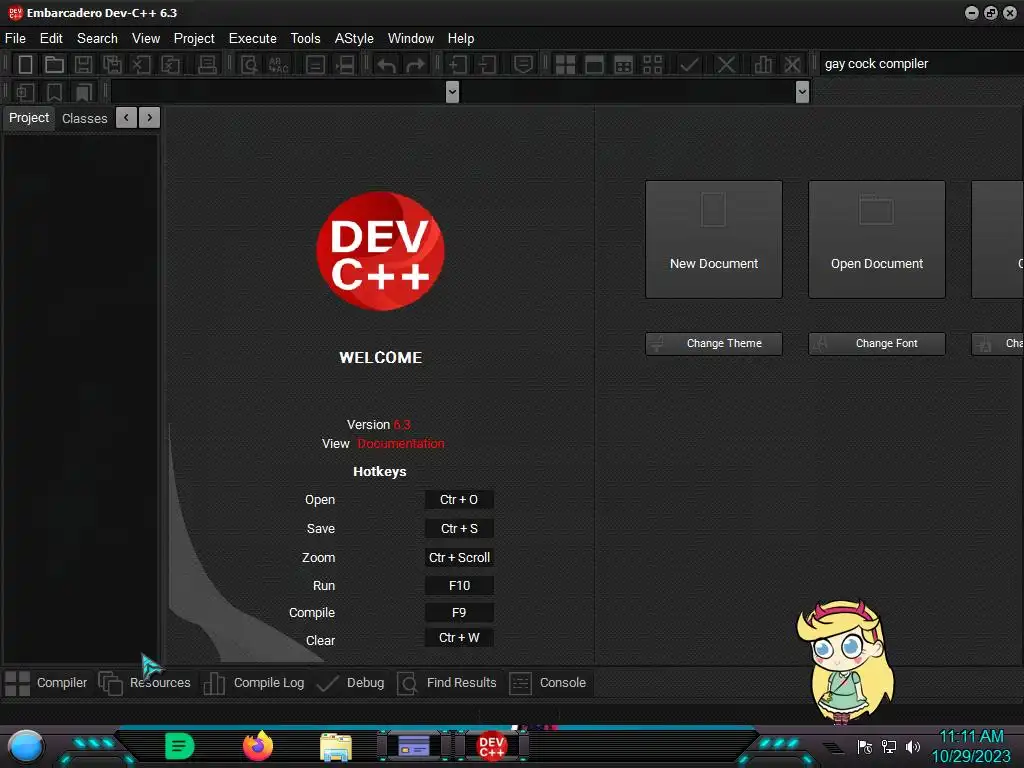1024x768 pixels.
Task: Click the Start orb button
Action: pyautogui.click(x=26, y=746)
